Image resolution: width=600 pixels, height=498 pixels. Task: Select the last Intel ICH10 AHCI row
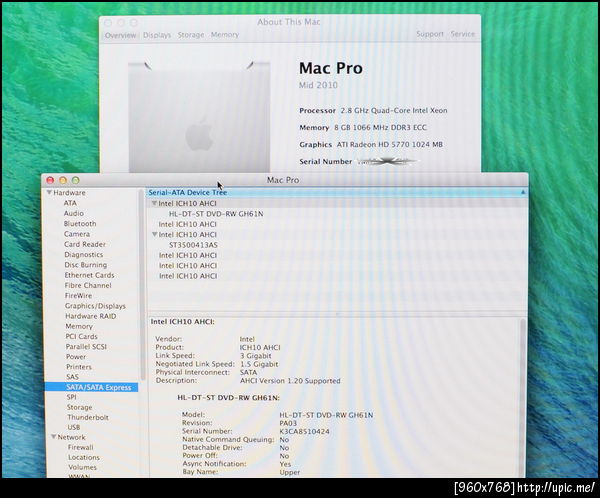(x=188, y=276)
